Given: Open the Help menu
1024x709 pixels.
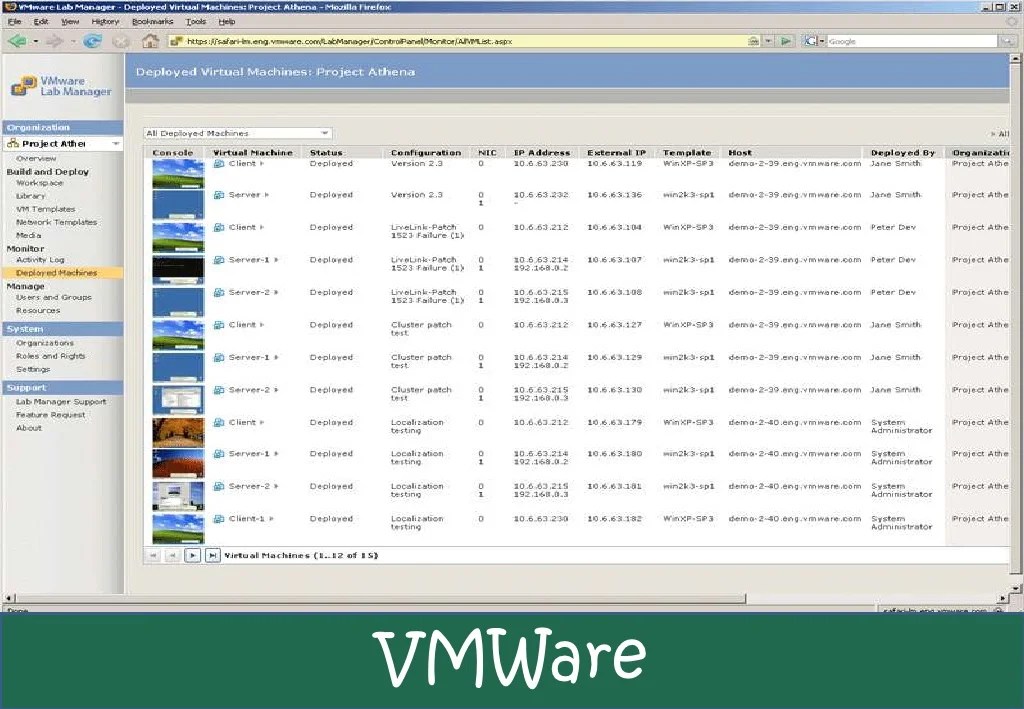Looking at the screenshot, I should [227, 22].
